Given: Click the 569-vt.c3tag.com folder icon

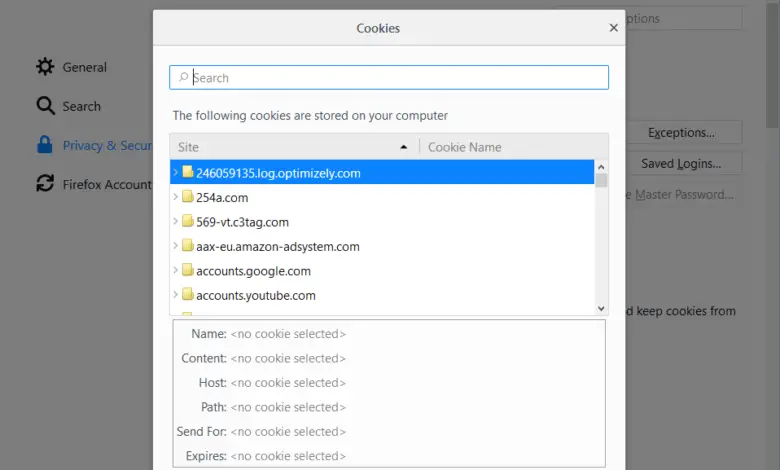Looking at the screenshot, I should click(x=187, y=222).
